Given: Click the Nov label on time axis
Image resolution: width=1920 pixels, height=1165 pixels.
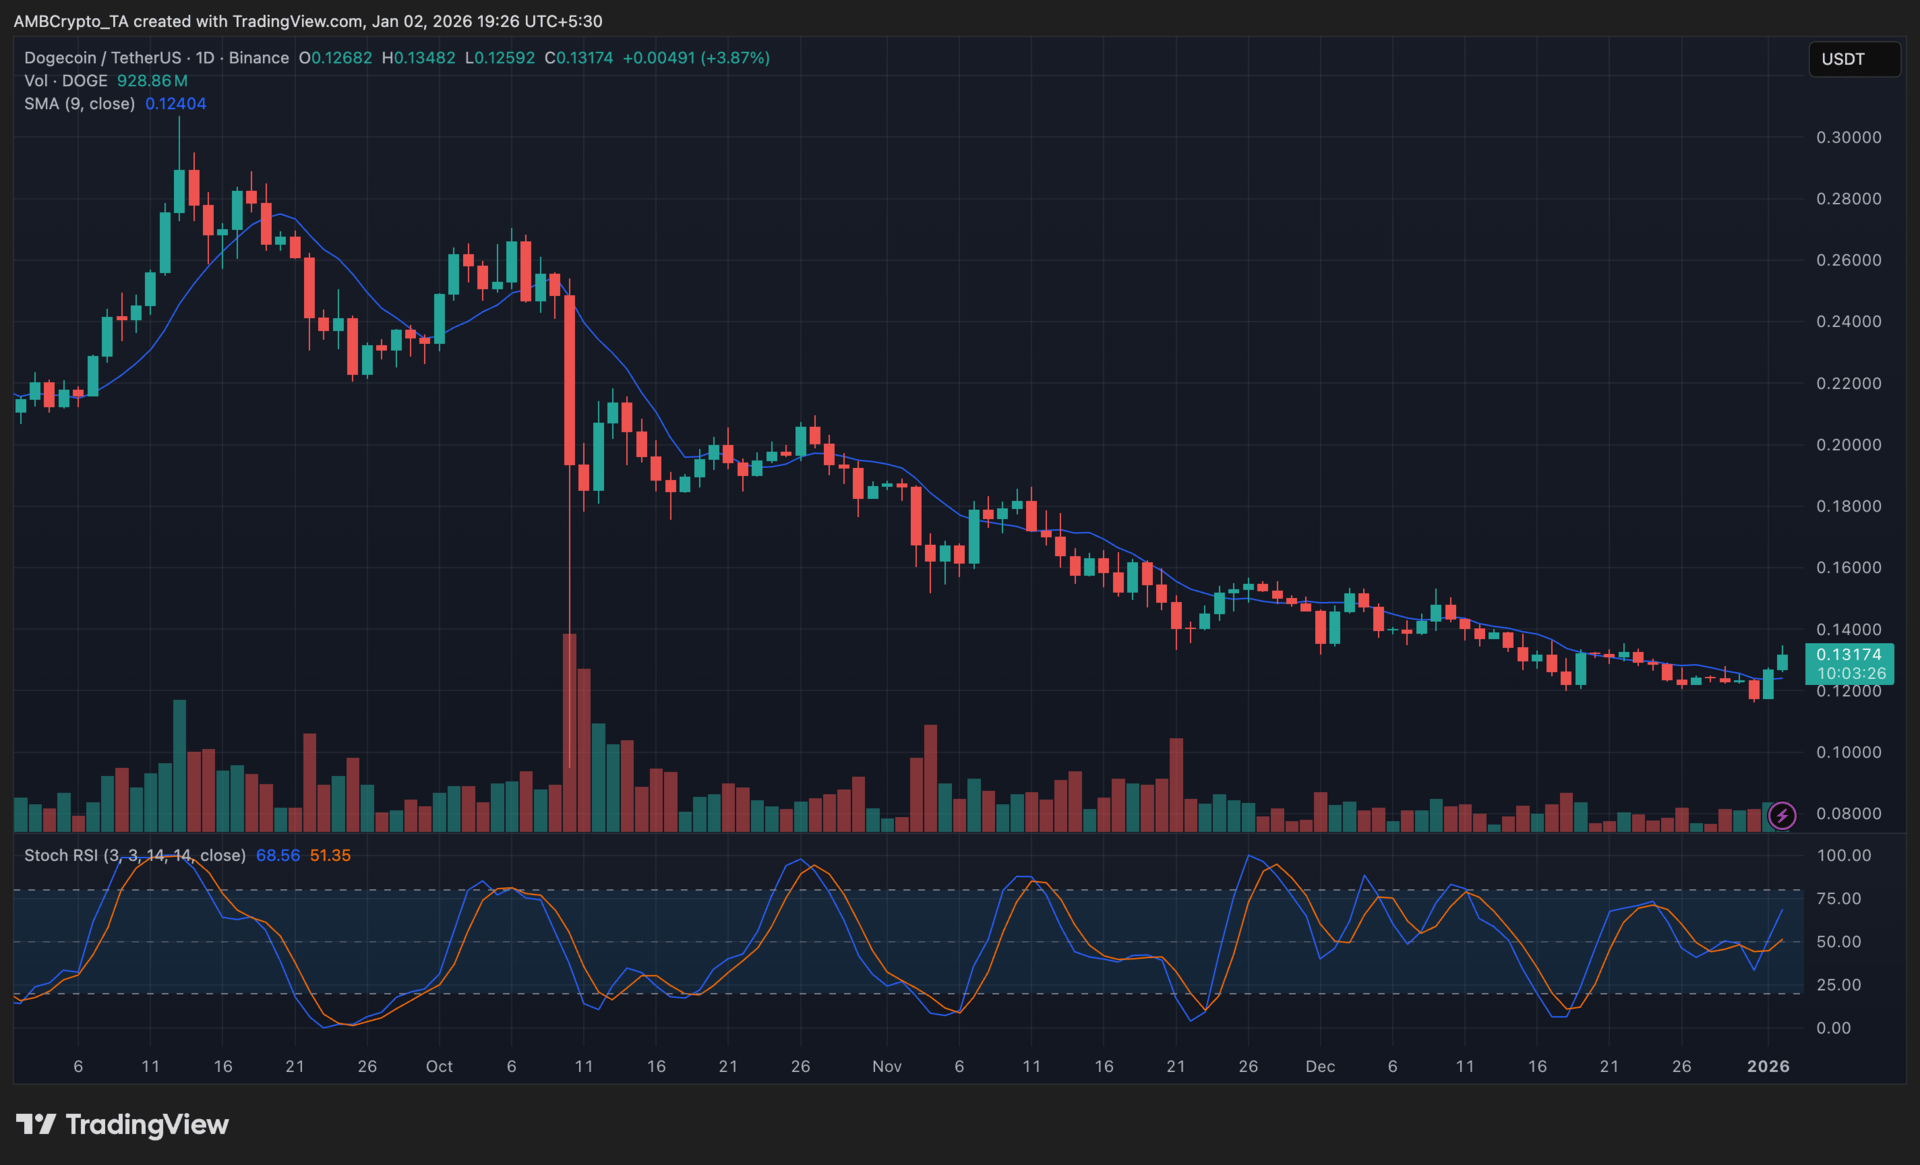Looking at the screenshot, I should click(886, 1066).
